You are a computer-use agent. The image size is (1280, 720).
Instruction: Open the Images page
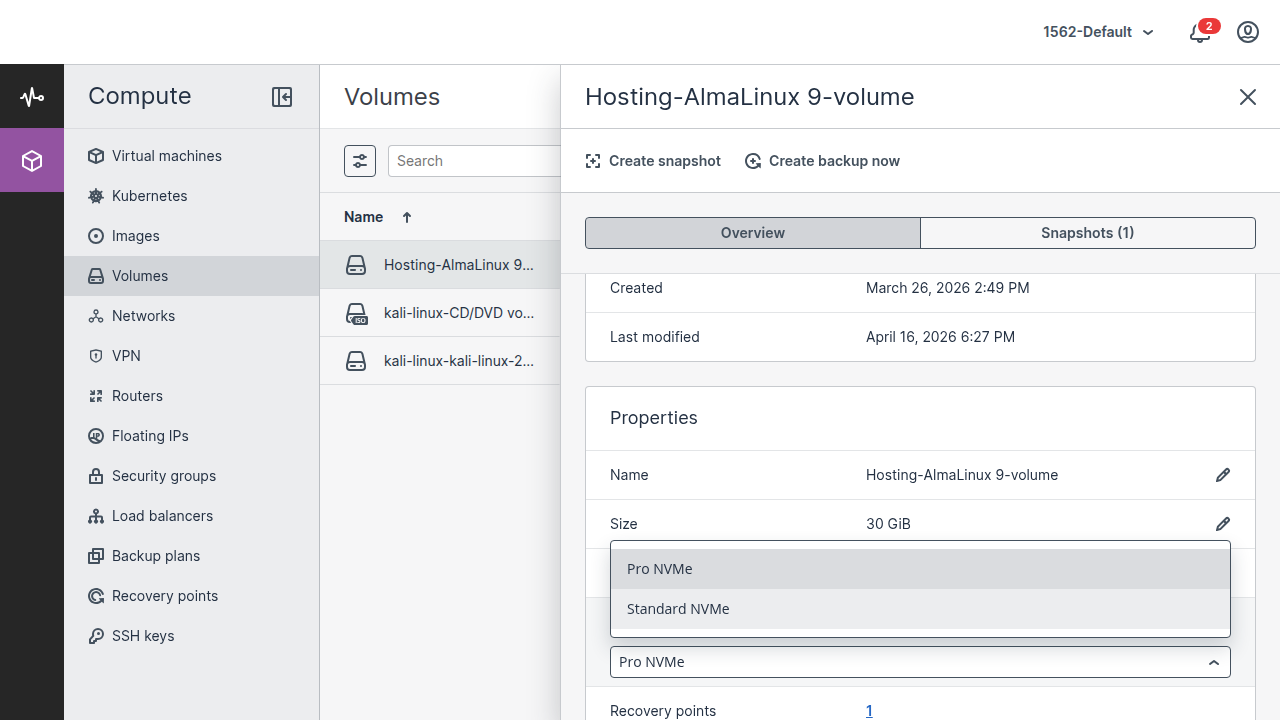click(191, 236)
